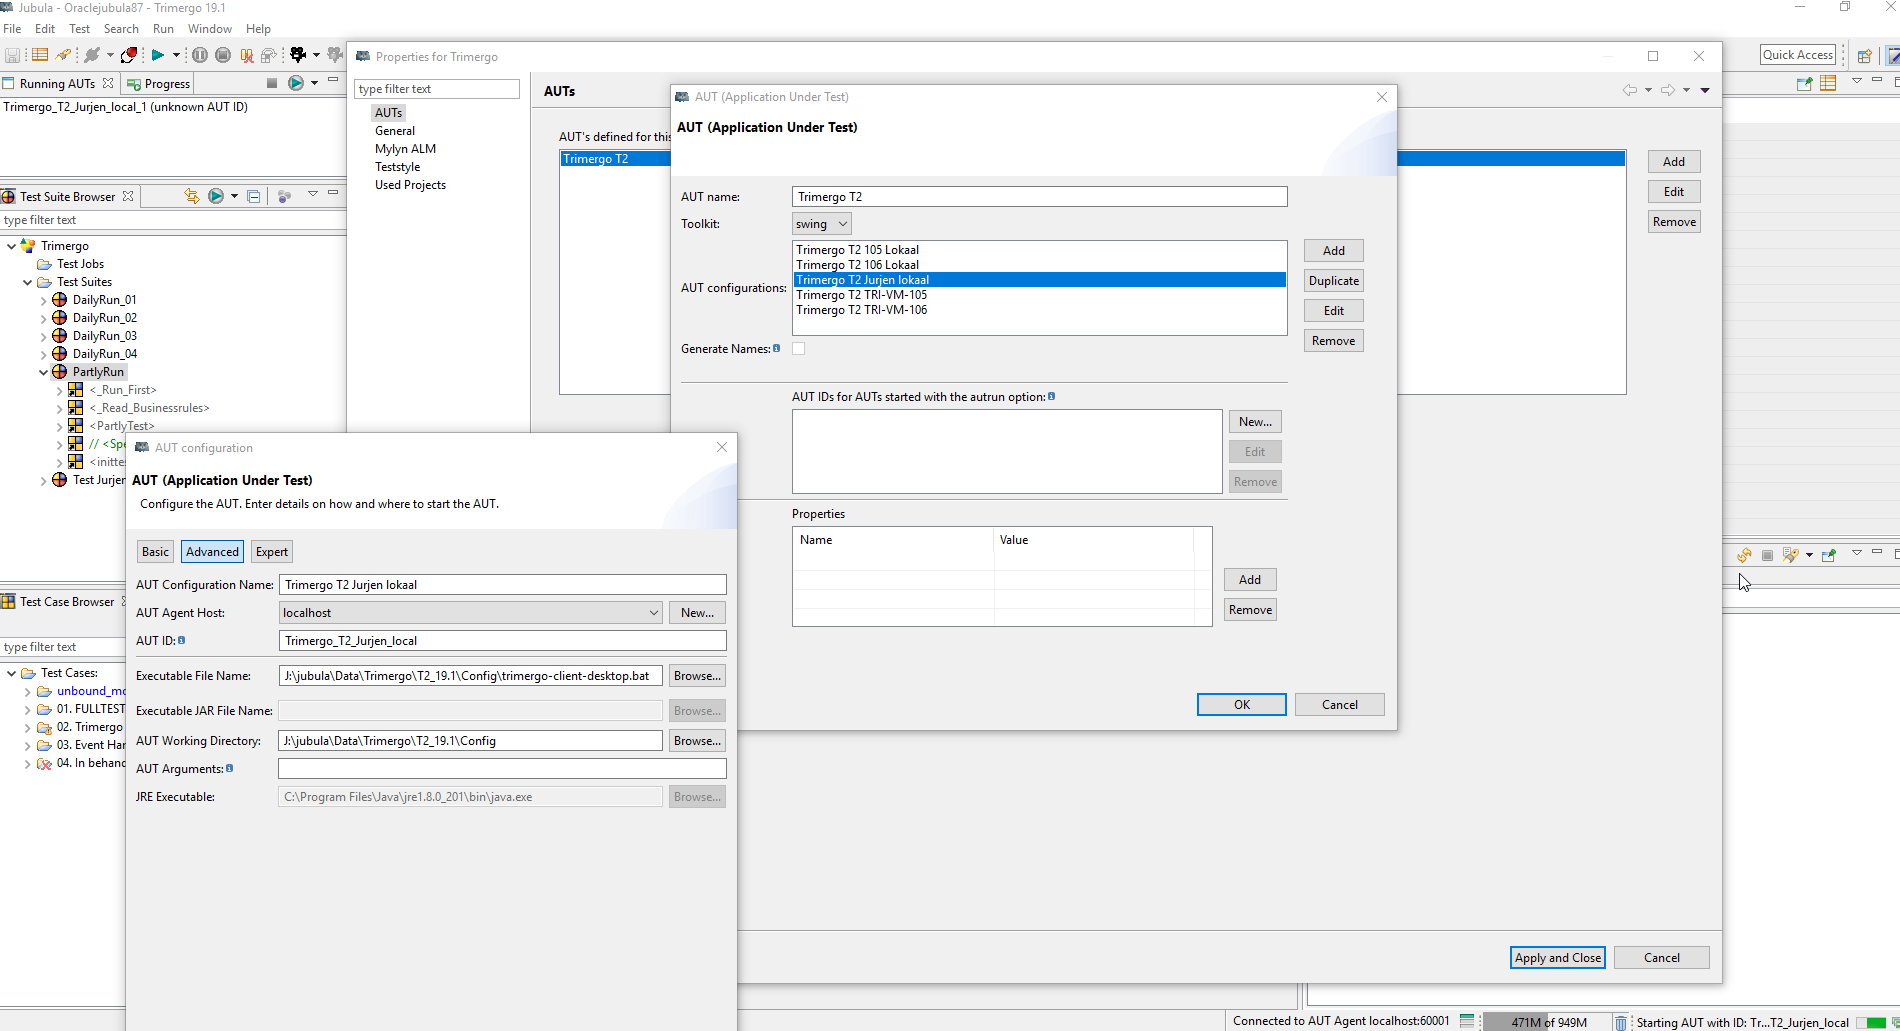Click the Save icon in main toolbar

[12, 55]
